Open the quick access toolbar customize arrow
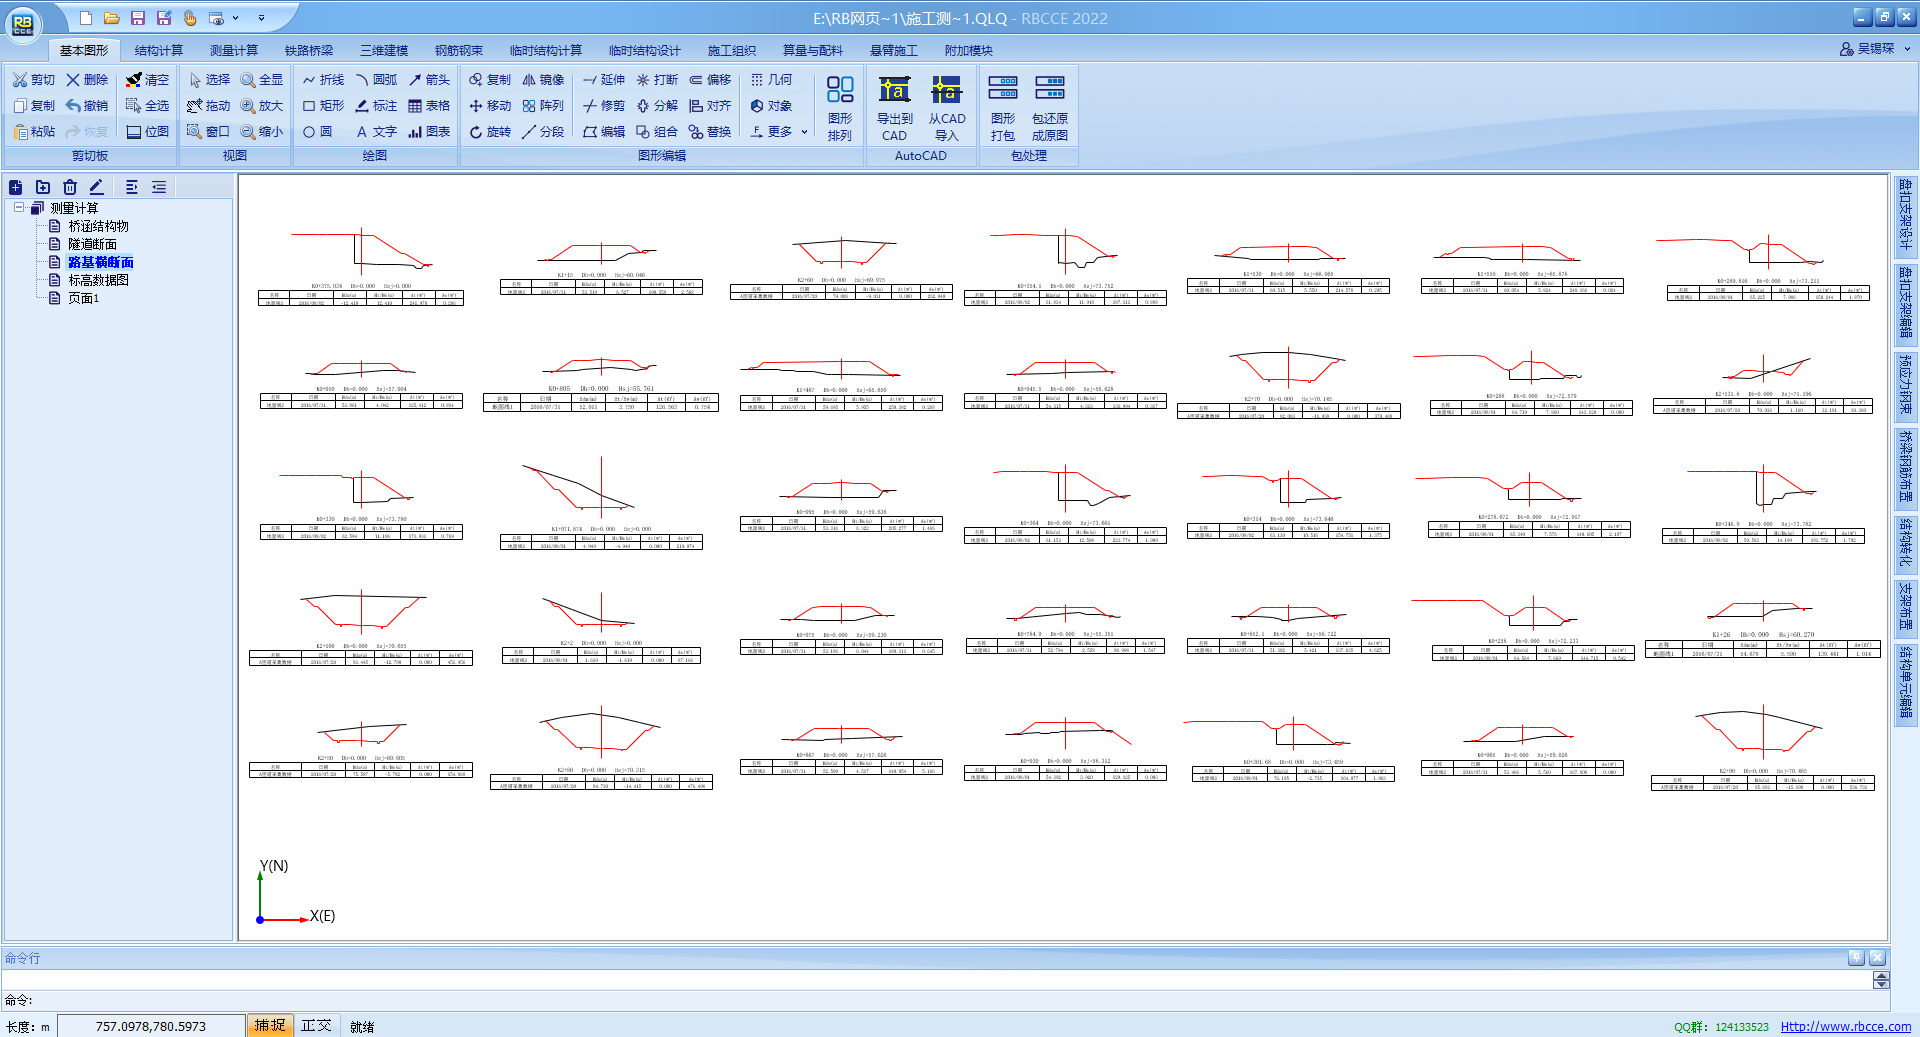 coord(262,18)
